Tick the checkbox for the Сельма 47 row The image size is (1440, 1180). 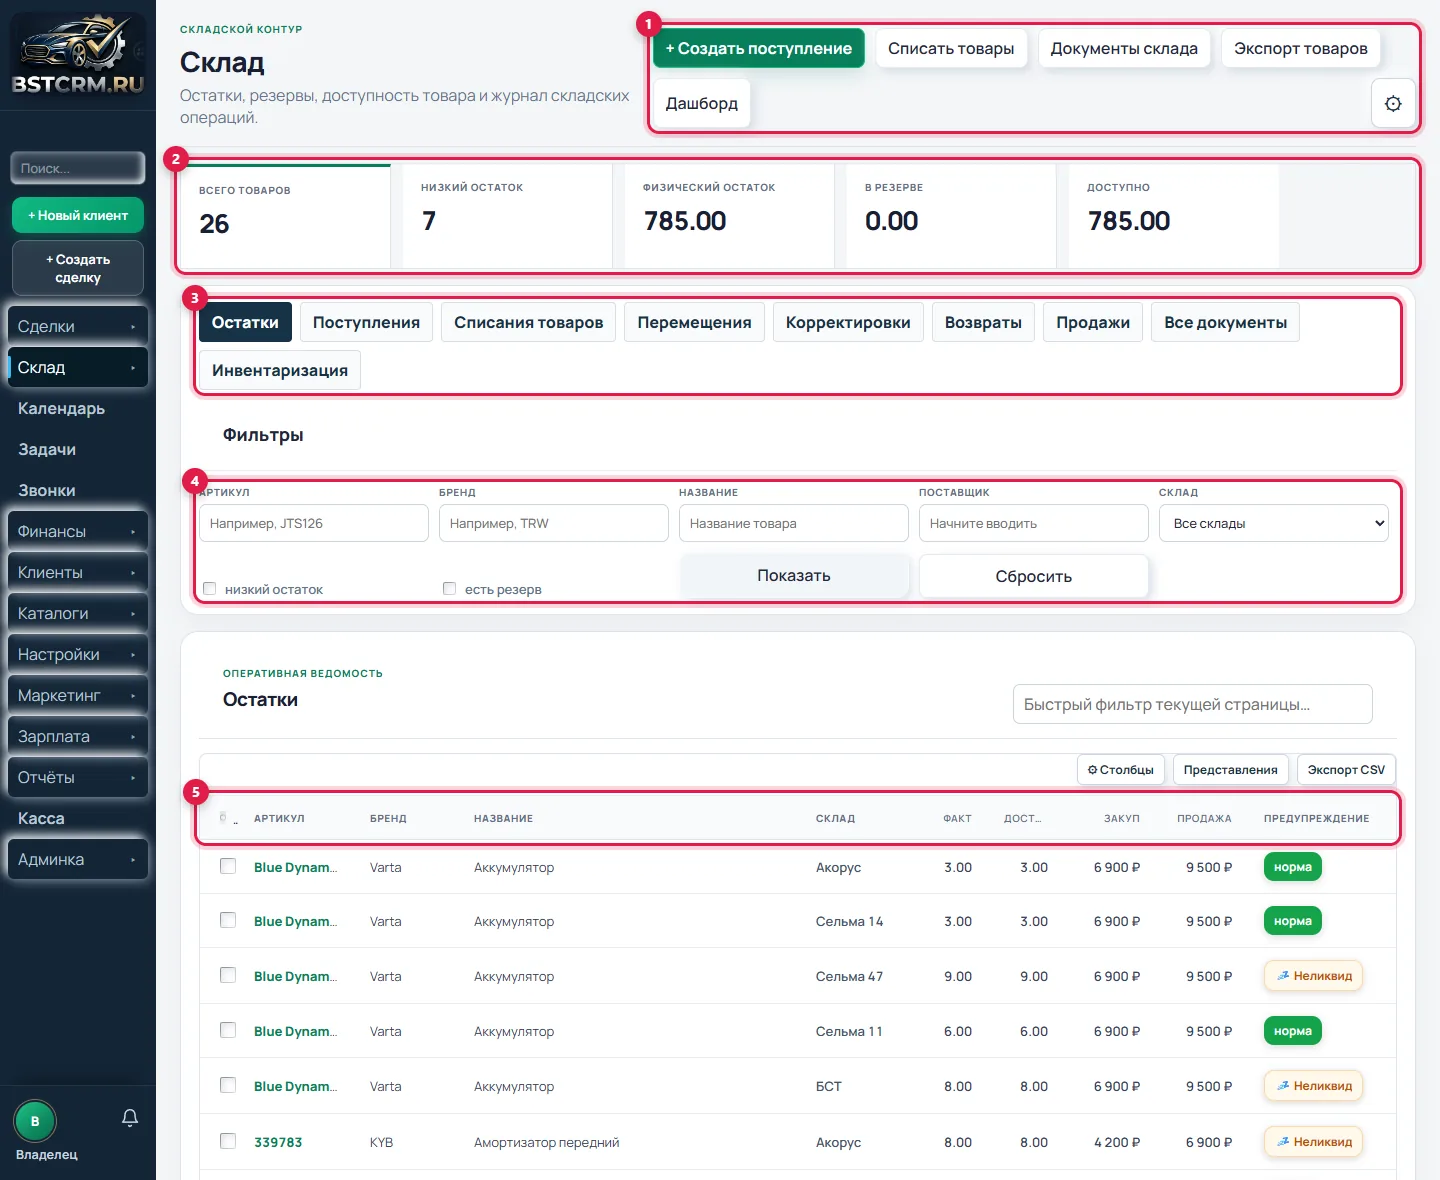tap(228, 975)
